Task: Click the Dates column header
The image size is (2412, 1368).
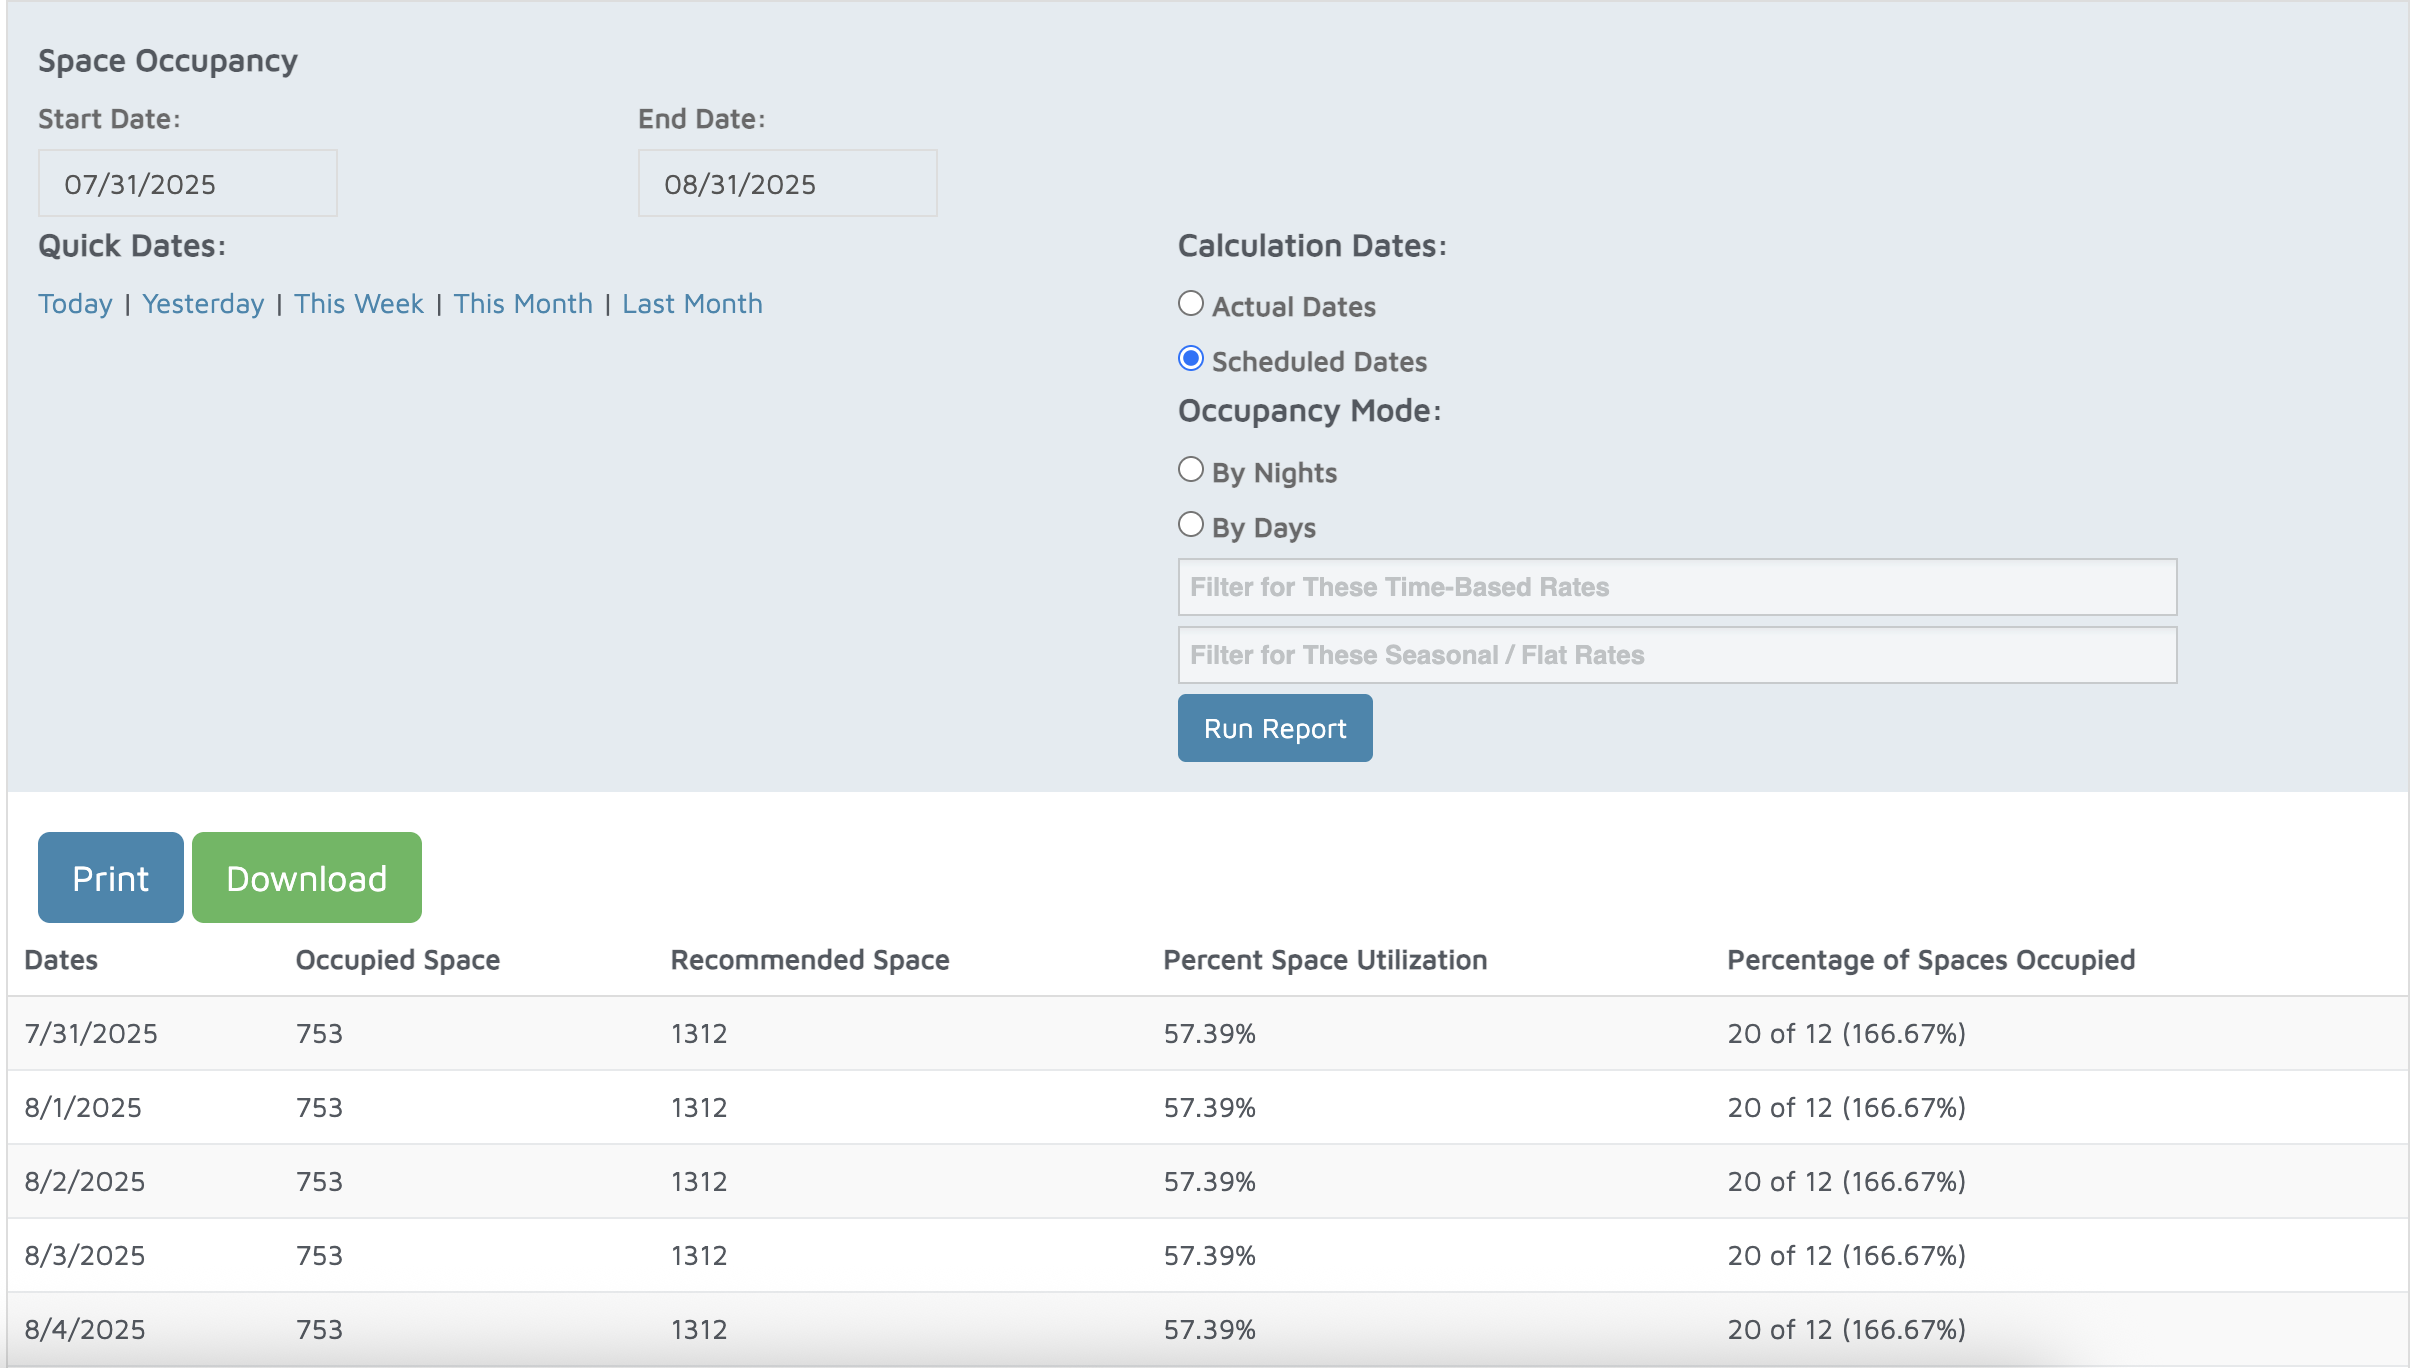Action: 61,960
